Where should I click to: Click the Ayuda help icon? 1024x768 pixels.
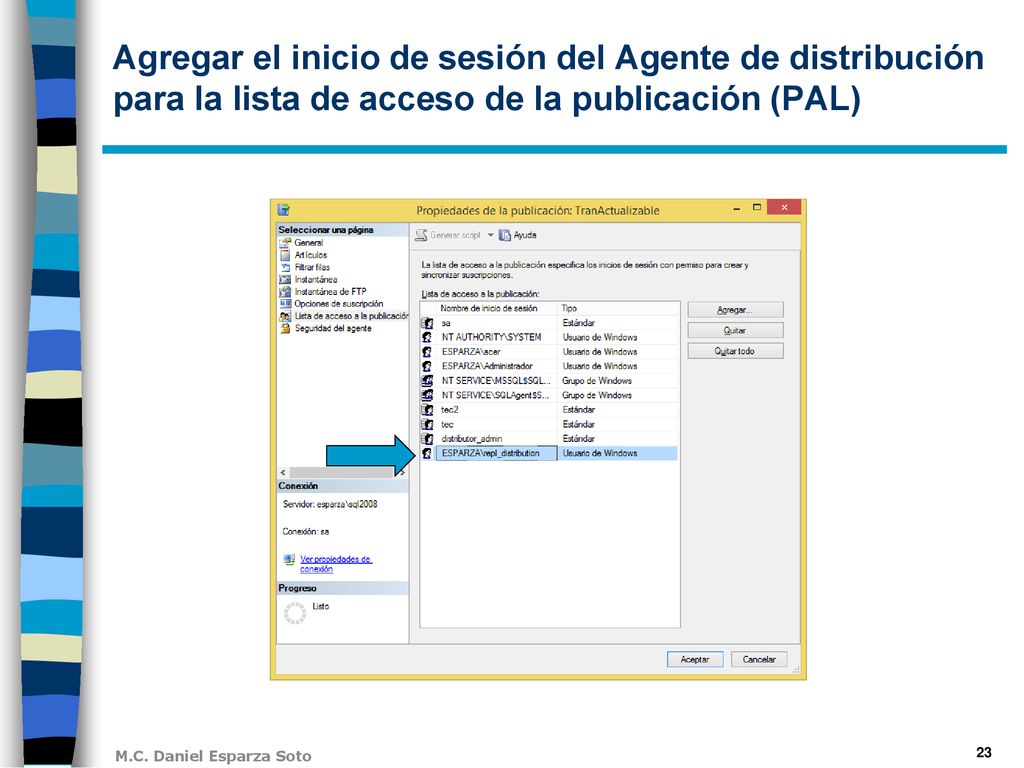505,235
